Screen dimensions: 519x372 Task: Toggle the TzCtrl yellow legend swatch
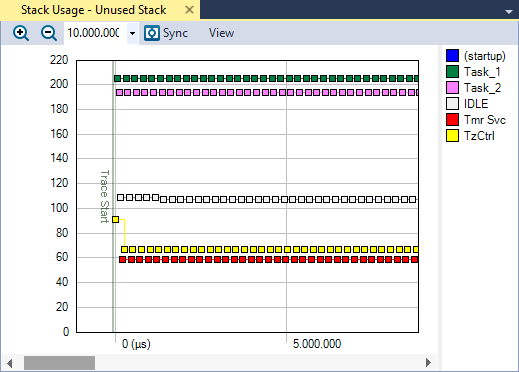click(x=452, y=136)
